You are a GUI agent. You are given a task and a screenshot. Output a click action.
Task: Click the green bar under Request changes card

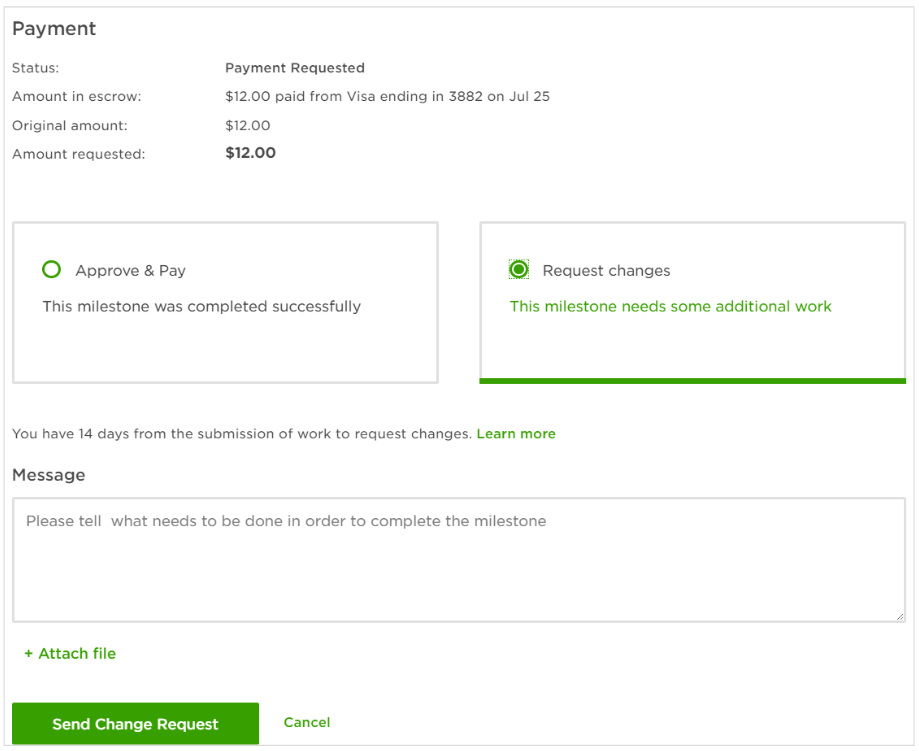pyautogui.click(x=692, y=381)
